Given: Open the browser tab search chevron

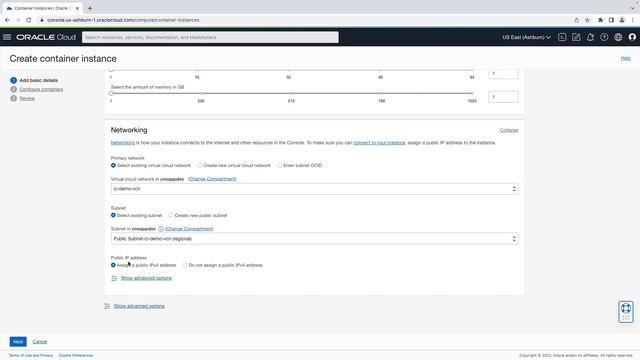Looking at the screenshot, I should (x=632, y=8).
